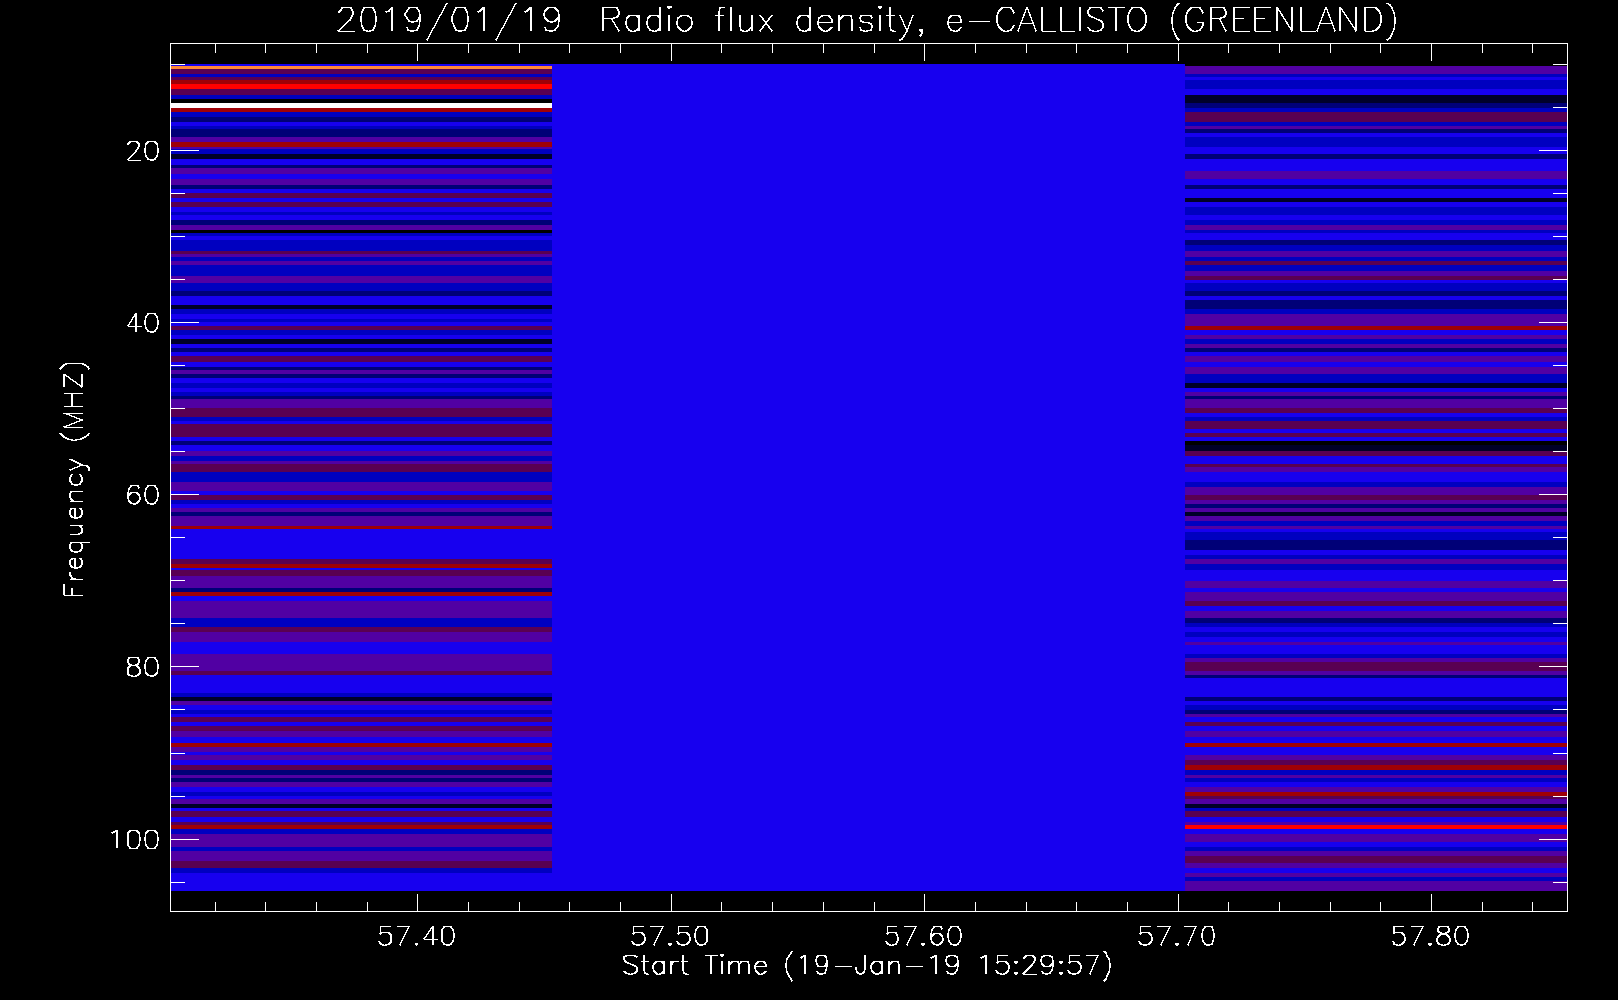Click the x-axis tick label '57.70'

point(1178,937)
